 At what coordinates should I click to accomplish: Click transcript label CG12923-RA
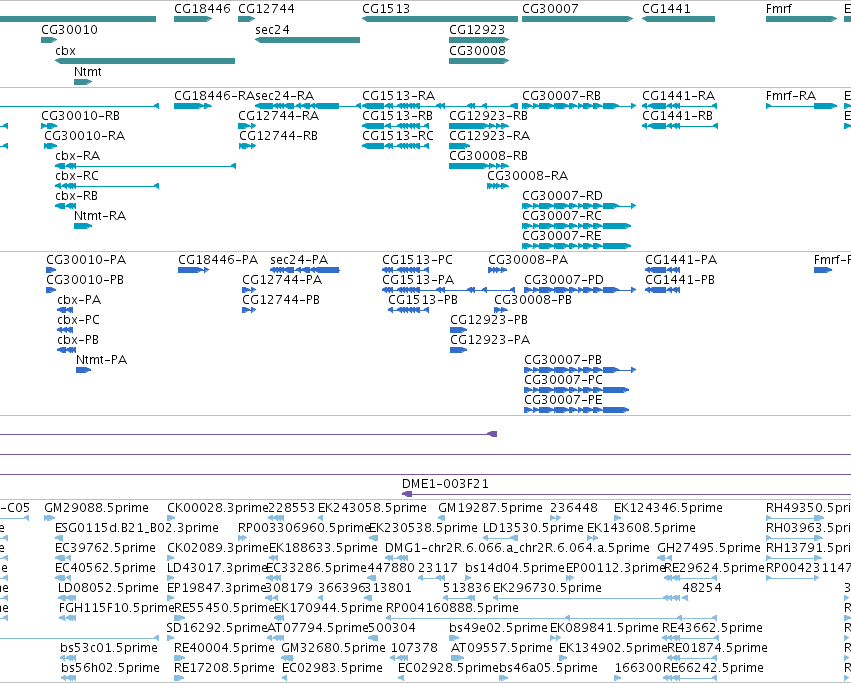489,136
